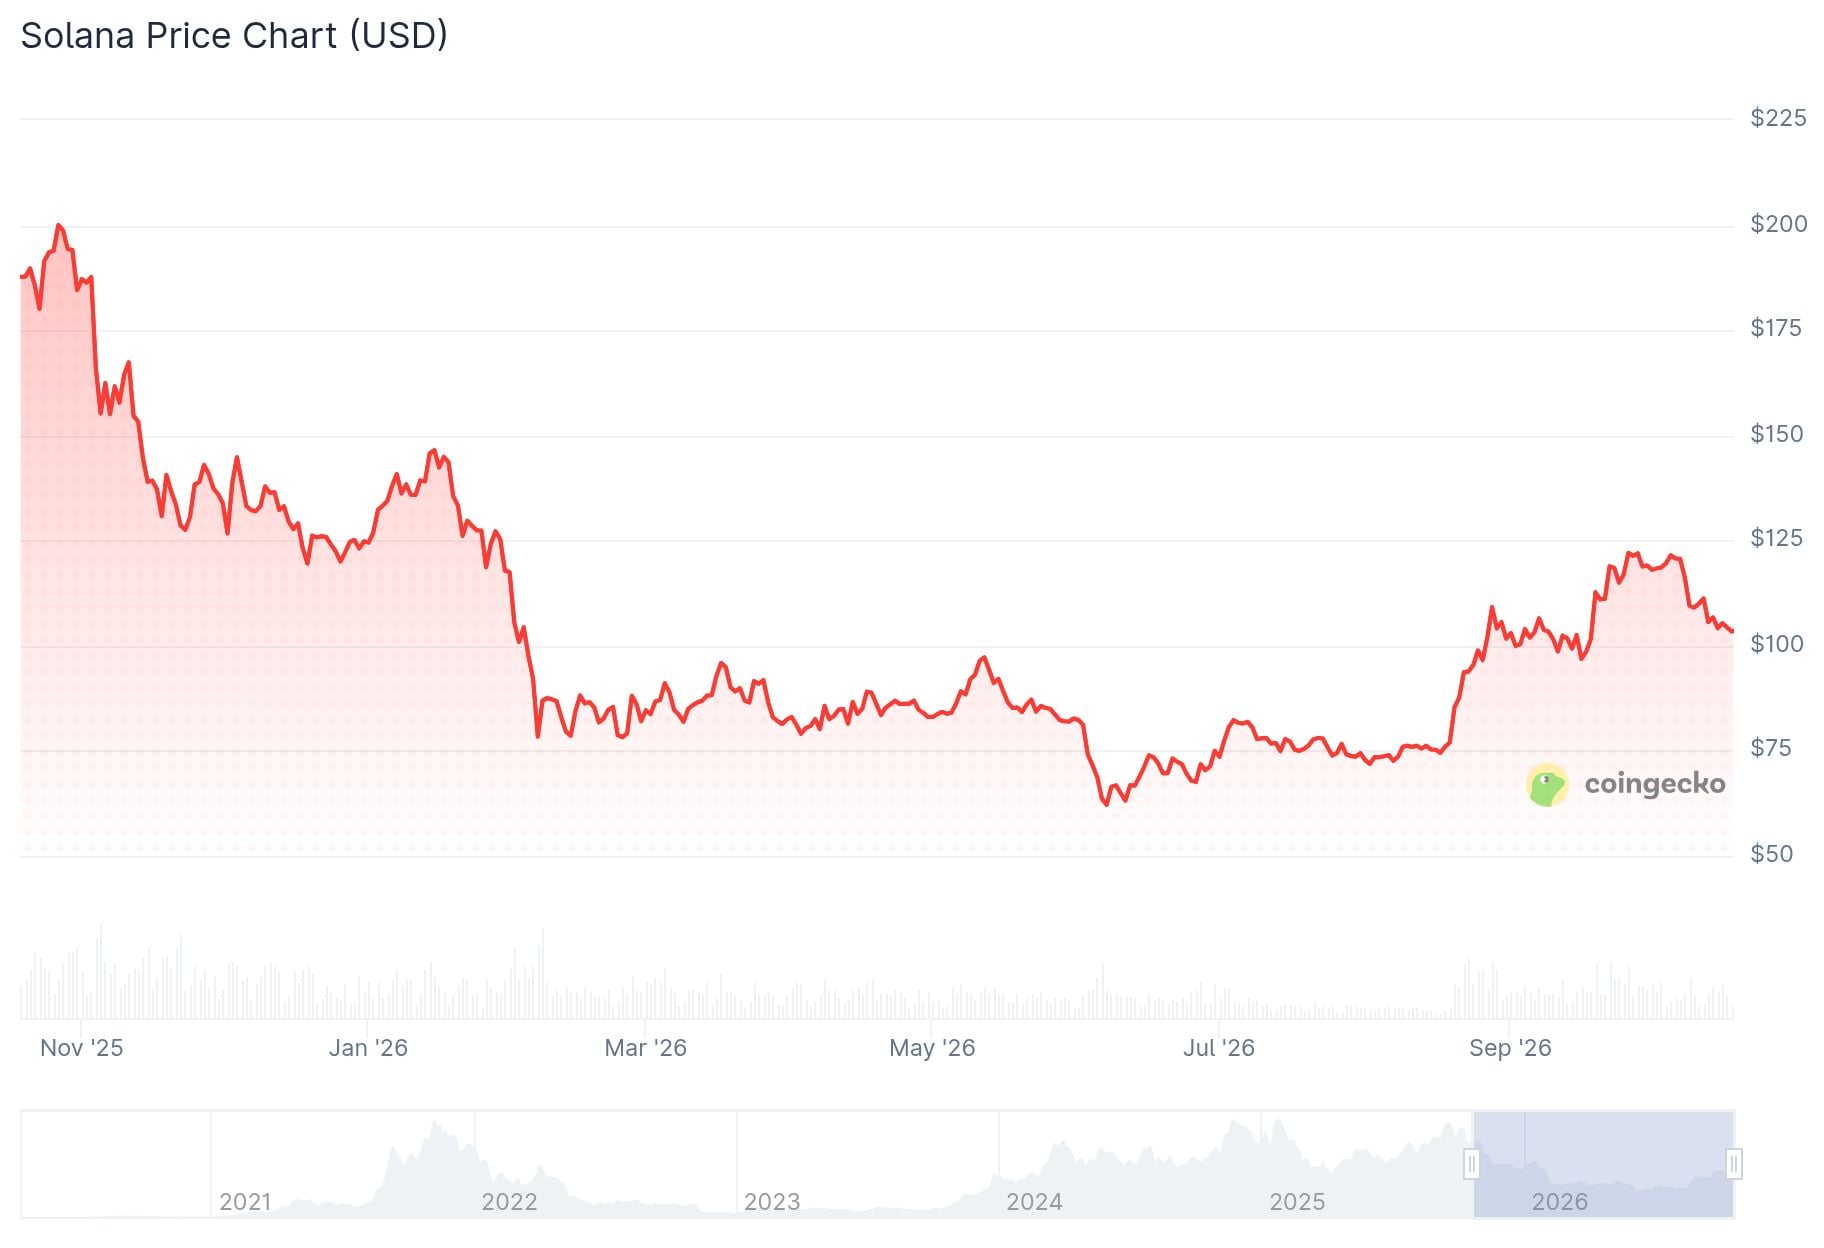The height and width of the screenshot is (1248, 1824).
Task: Click the Jan '26 axis label
Action: click(368, 1048)
